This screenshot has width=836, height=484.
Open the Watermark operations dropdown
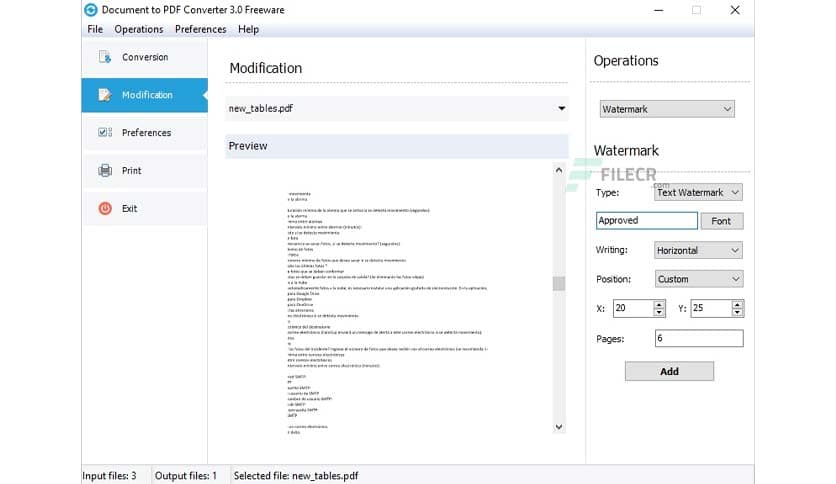pos(667,109)
